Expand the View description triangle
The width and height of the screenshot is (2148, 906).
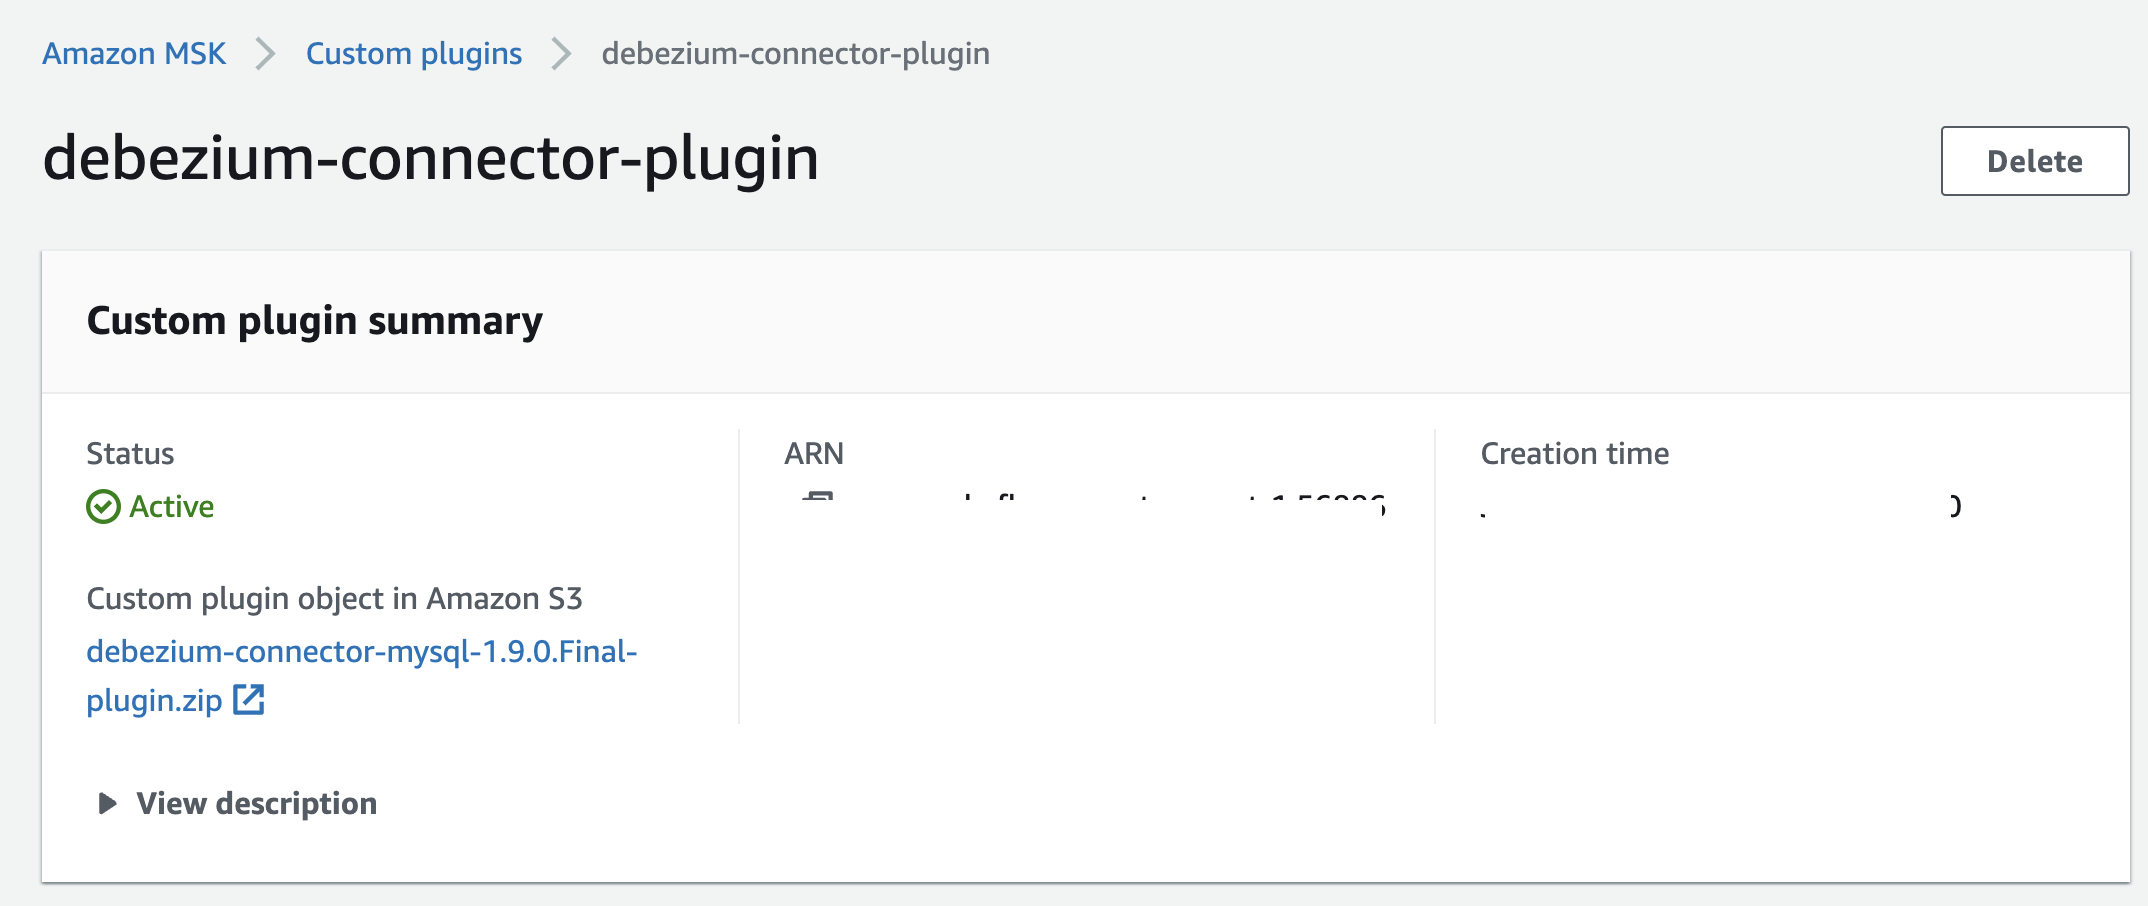107,803
